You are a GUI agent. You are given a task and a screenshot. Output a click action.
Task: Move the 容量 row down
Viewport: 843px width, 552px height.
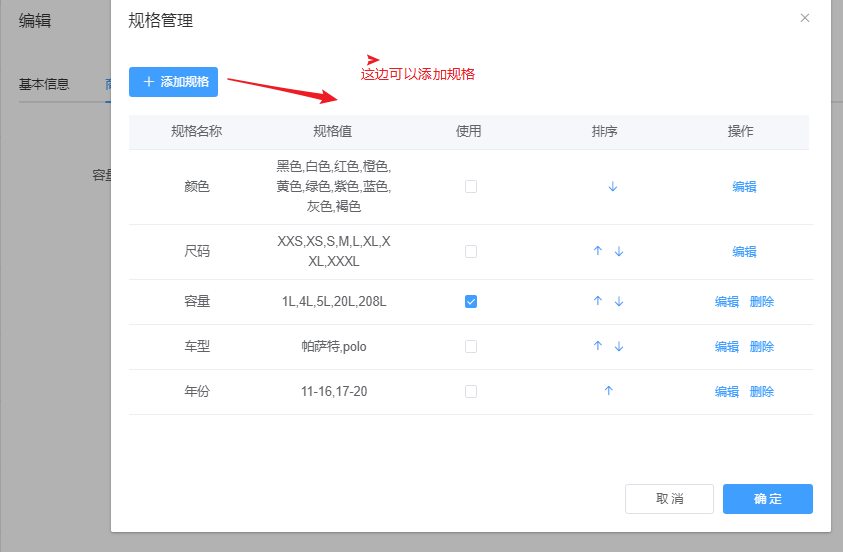click(x=619, y=301)
